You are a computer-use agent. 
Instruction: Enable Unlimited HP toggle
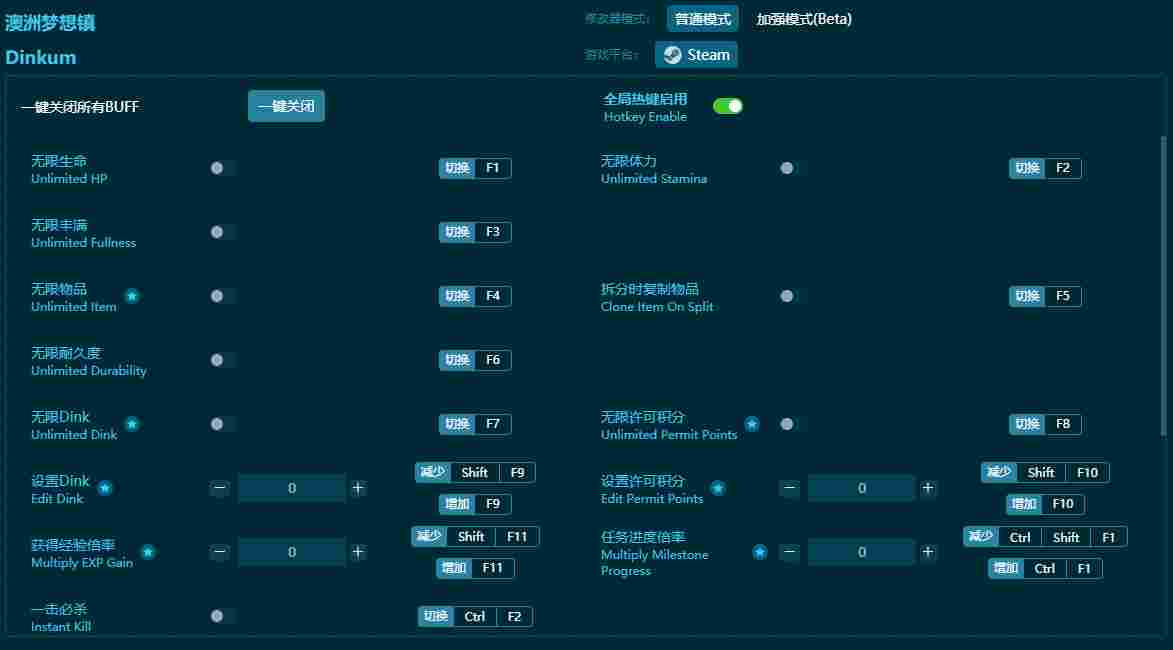221,168
